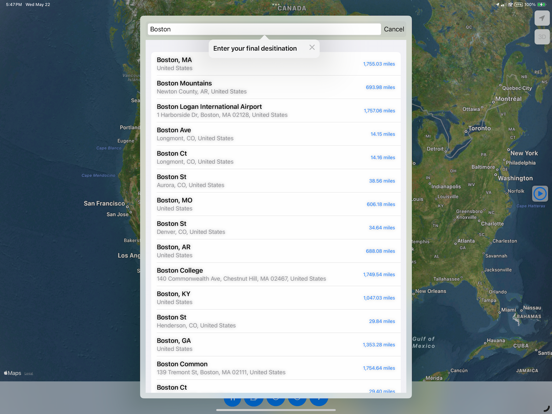Tap the 1,047.03 miles distance label
Image resolution: width=552 pixels, height=414 pixels.
(379, 298)
